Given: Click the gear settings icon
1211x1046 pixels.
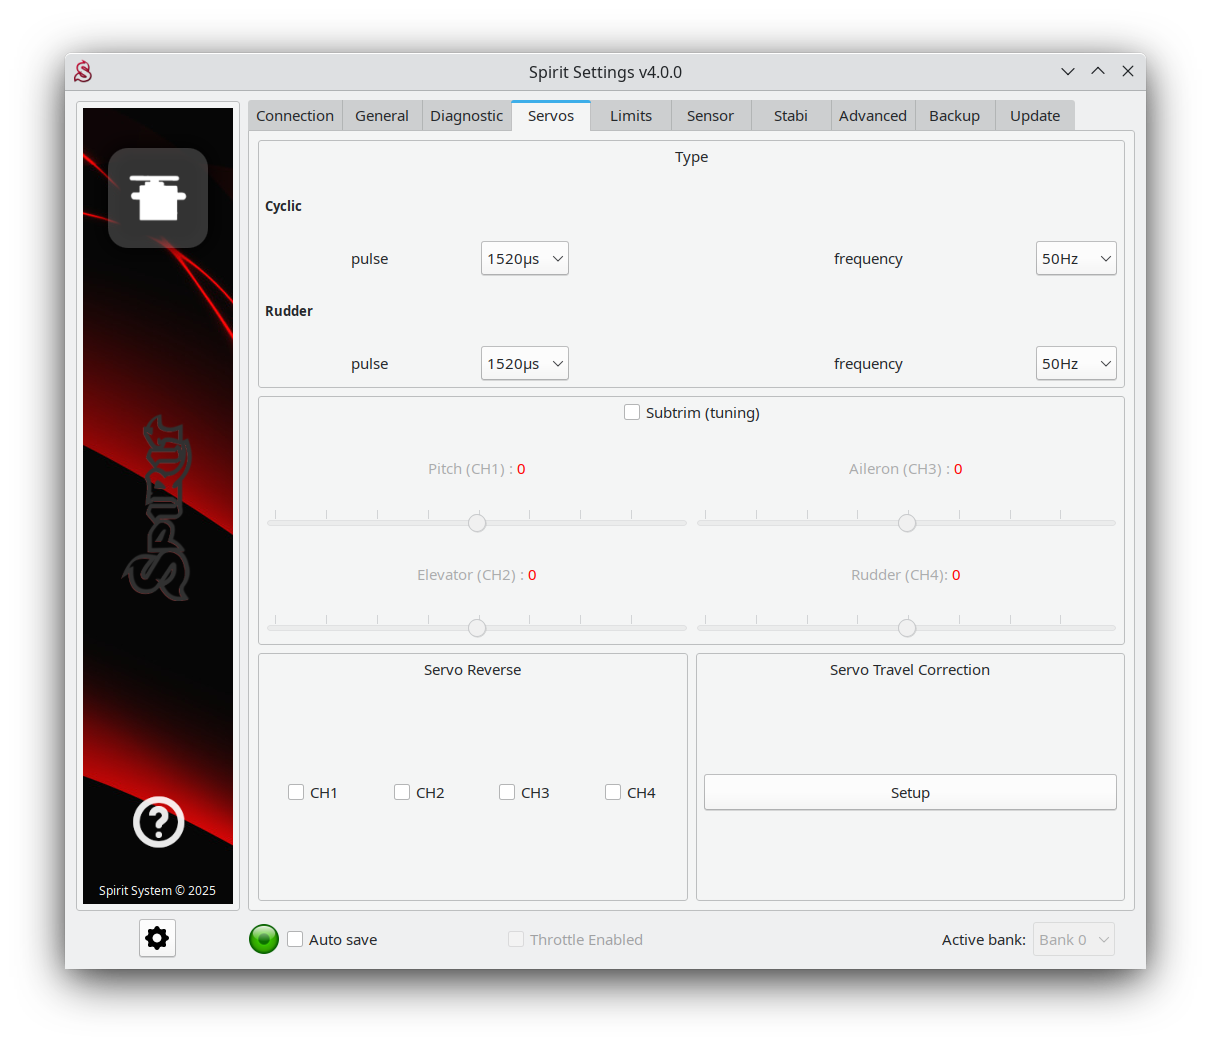Looking at the screenshot, I should pyautogui.click(x=157, y=938).
